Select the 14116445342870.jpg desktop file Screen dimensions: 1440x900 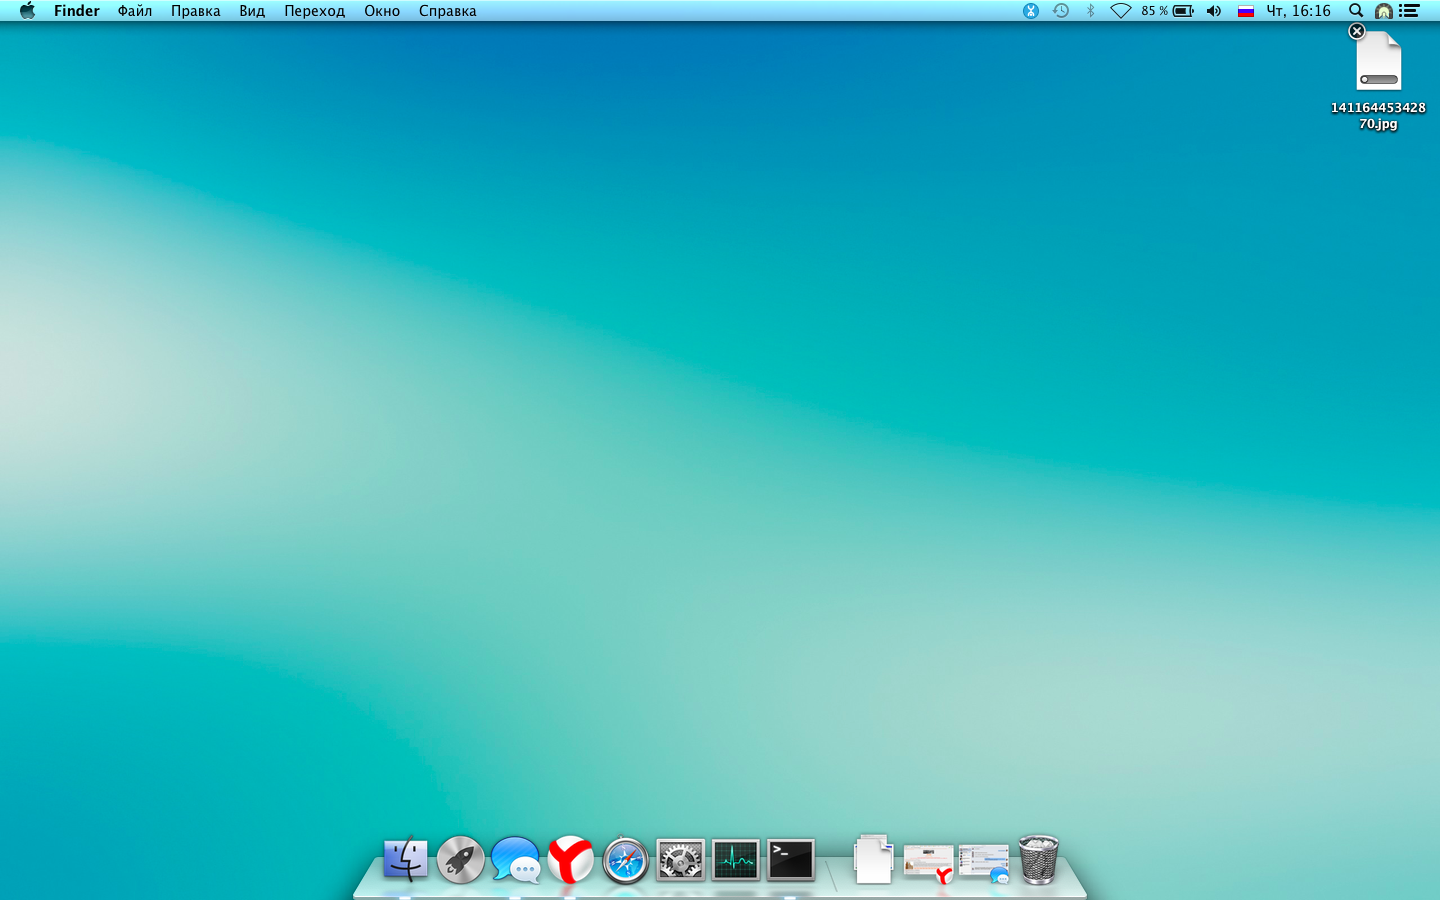[1378, 64]
